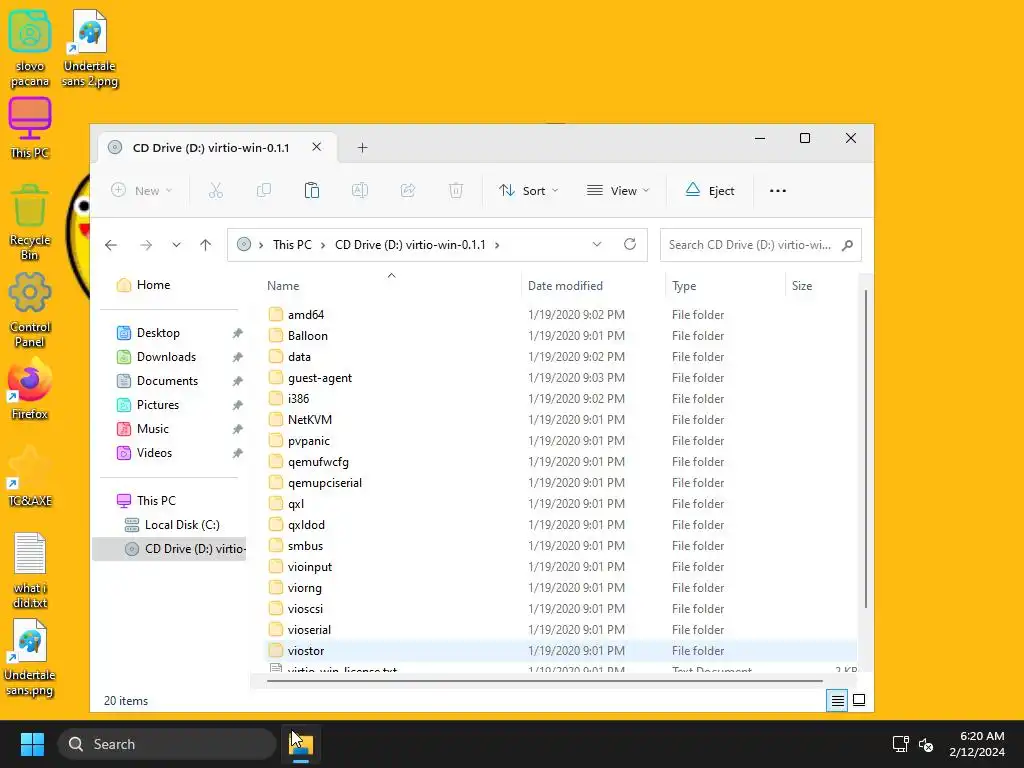1024x768 pixels.
Task: Click CD Drive (D:) breadcrumb segment
Action: pos(410,245)
